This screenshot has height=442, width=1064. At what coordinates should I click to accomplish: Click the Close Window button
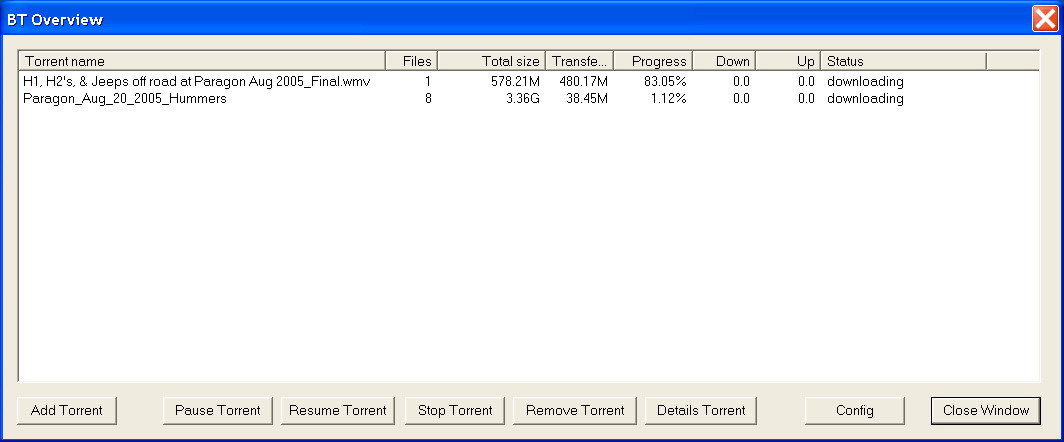pos(985,411)
